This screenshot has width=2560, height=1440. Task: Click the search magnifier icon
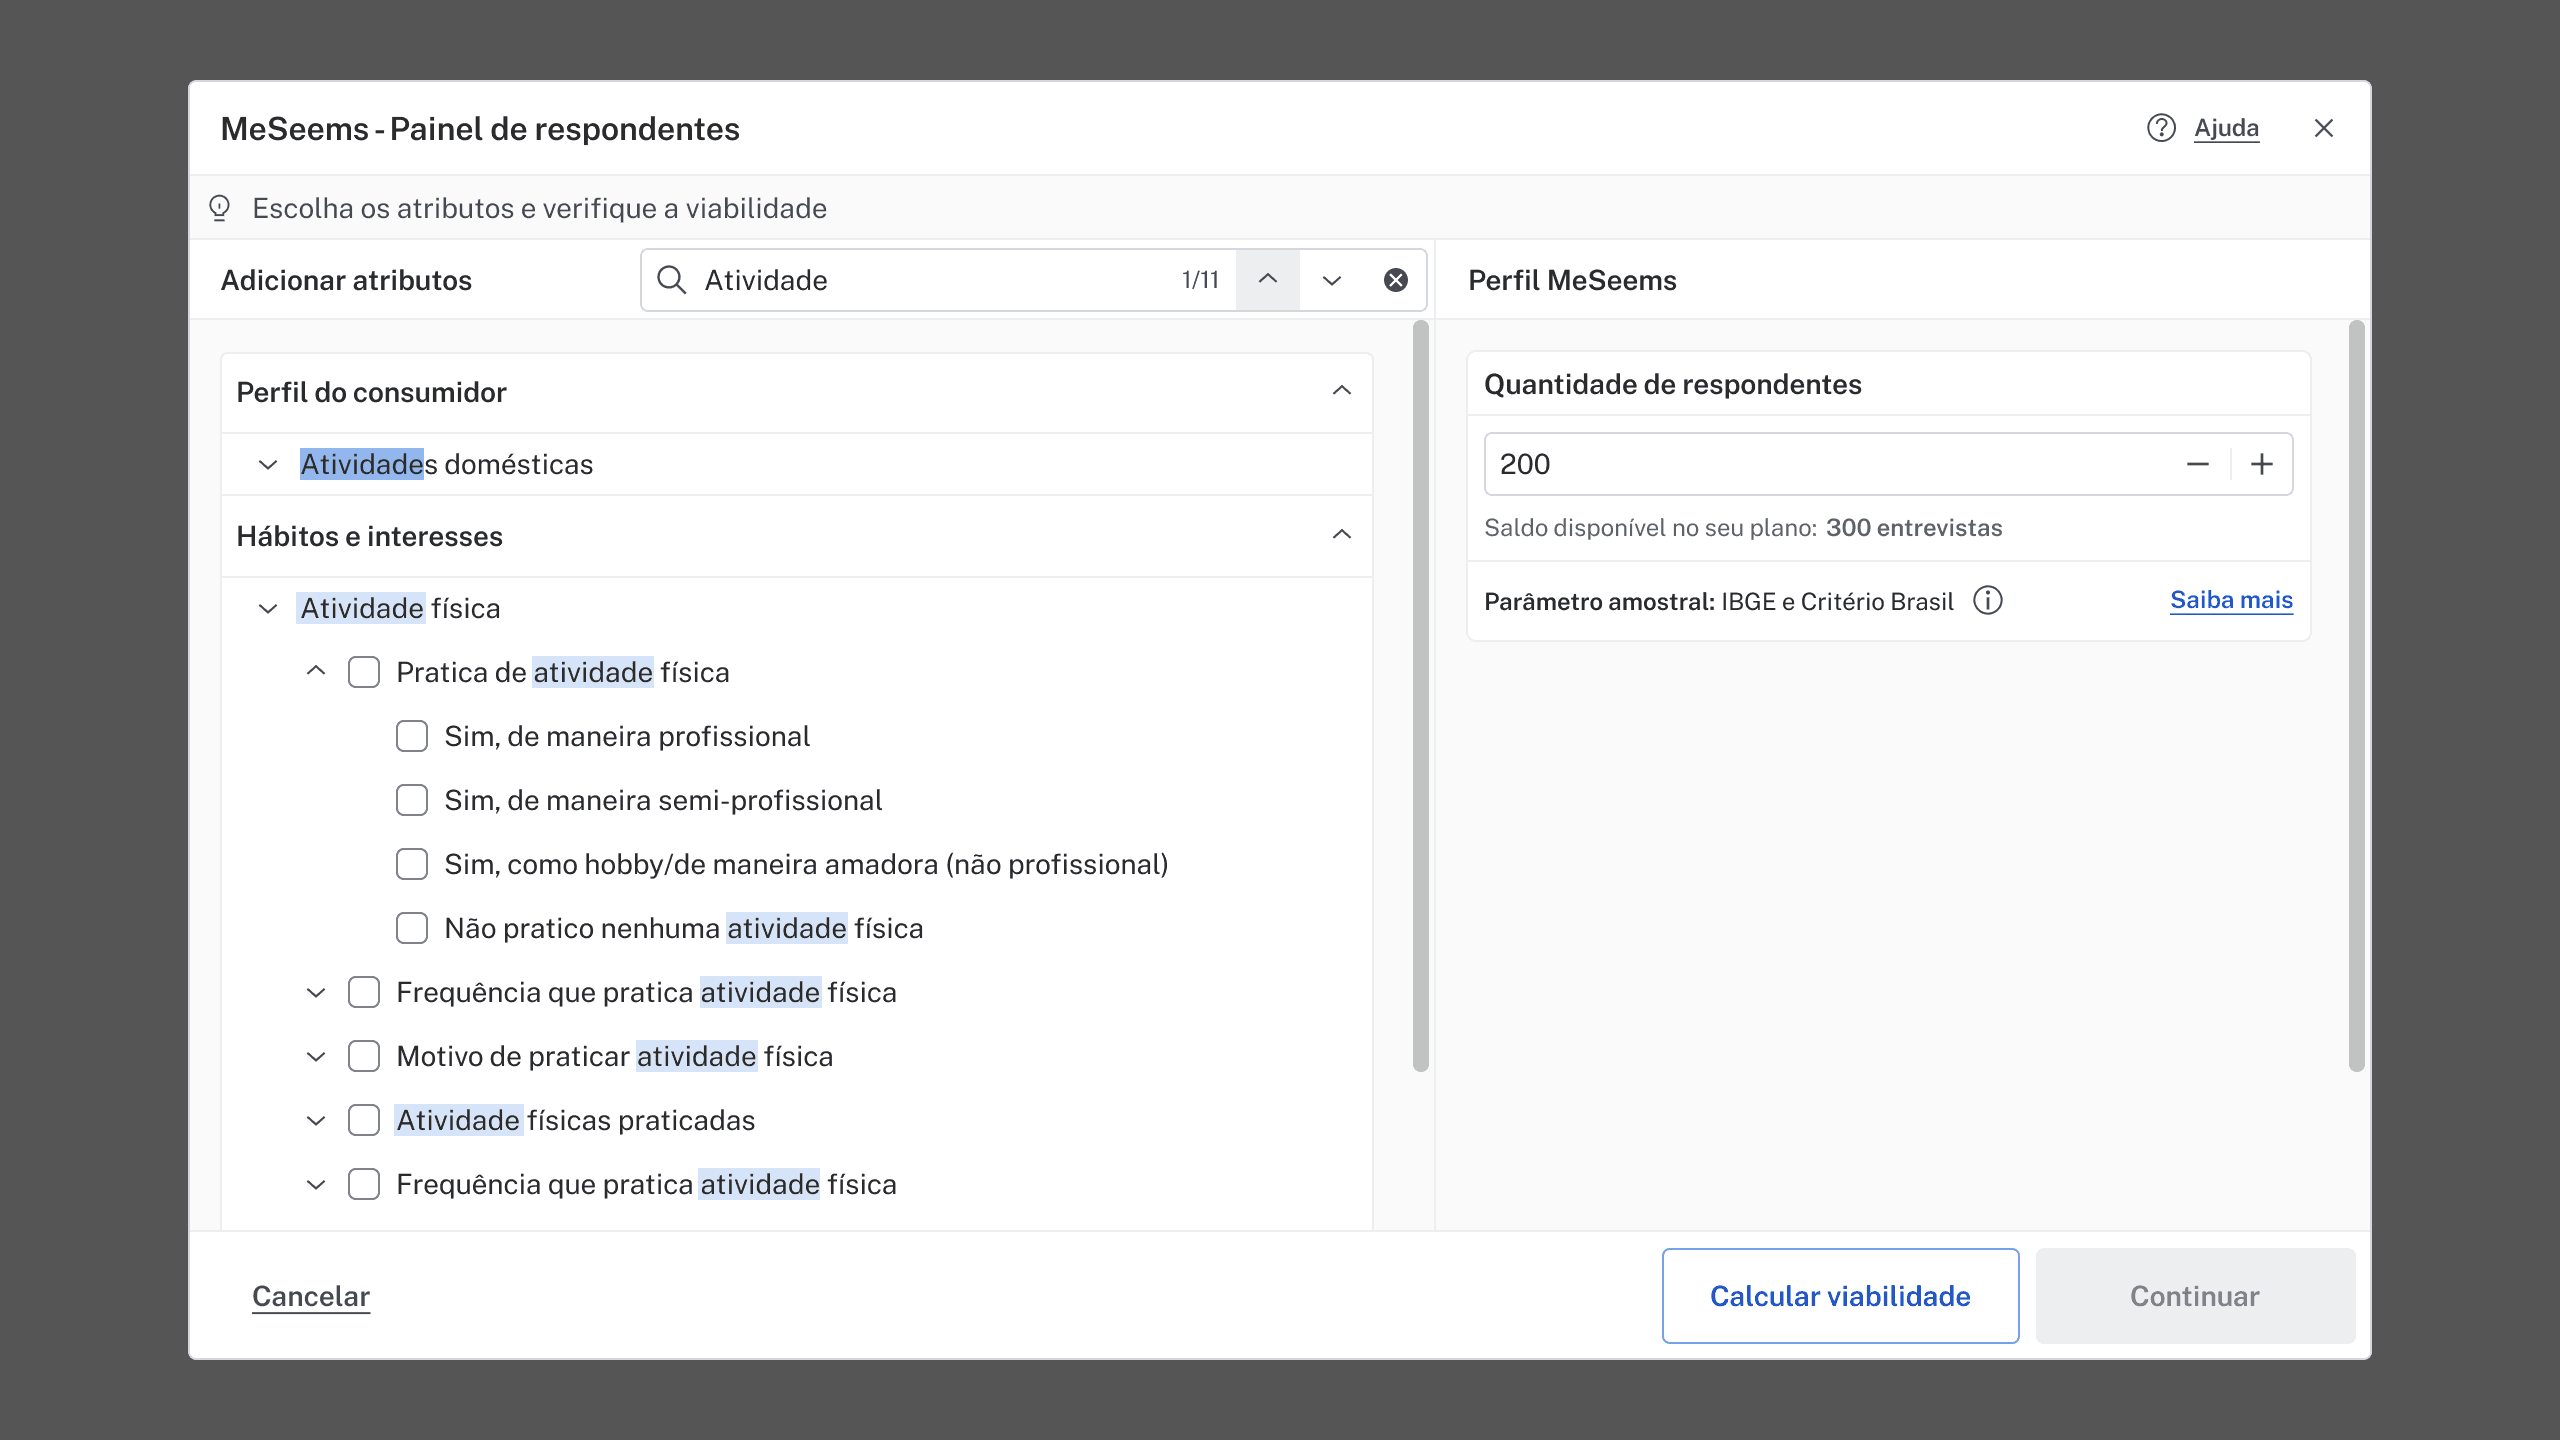[x=671, y=280]
